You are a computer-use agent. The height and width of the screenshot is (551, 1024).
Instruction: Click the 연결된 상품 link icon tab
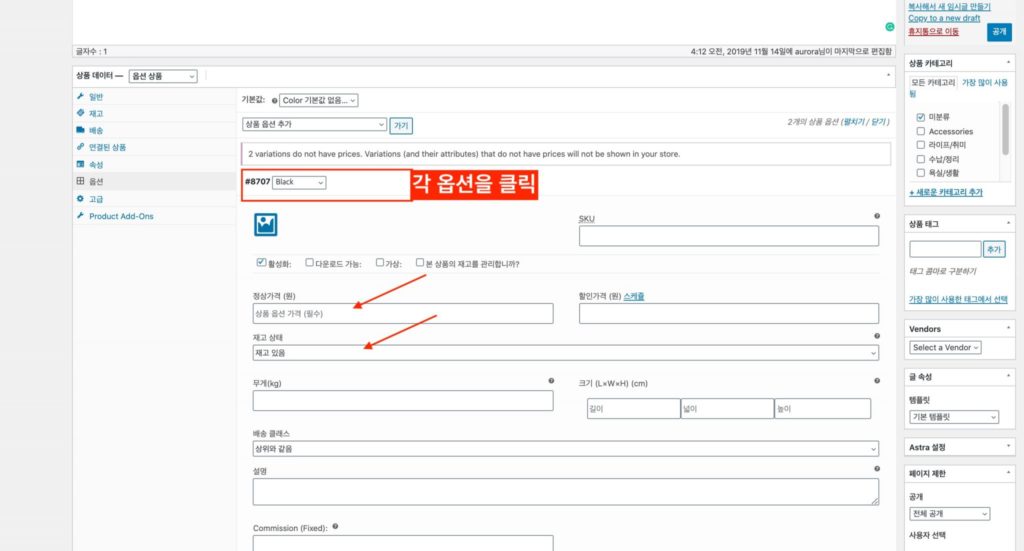[80, 147]
